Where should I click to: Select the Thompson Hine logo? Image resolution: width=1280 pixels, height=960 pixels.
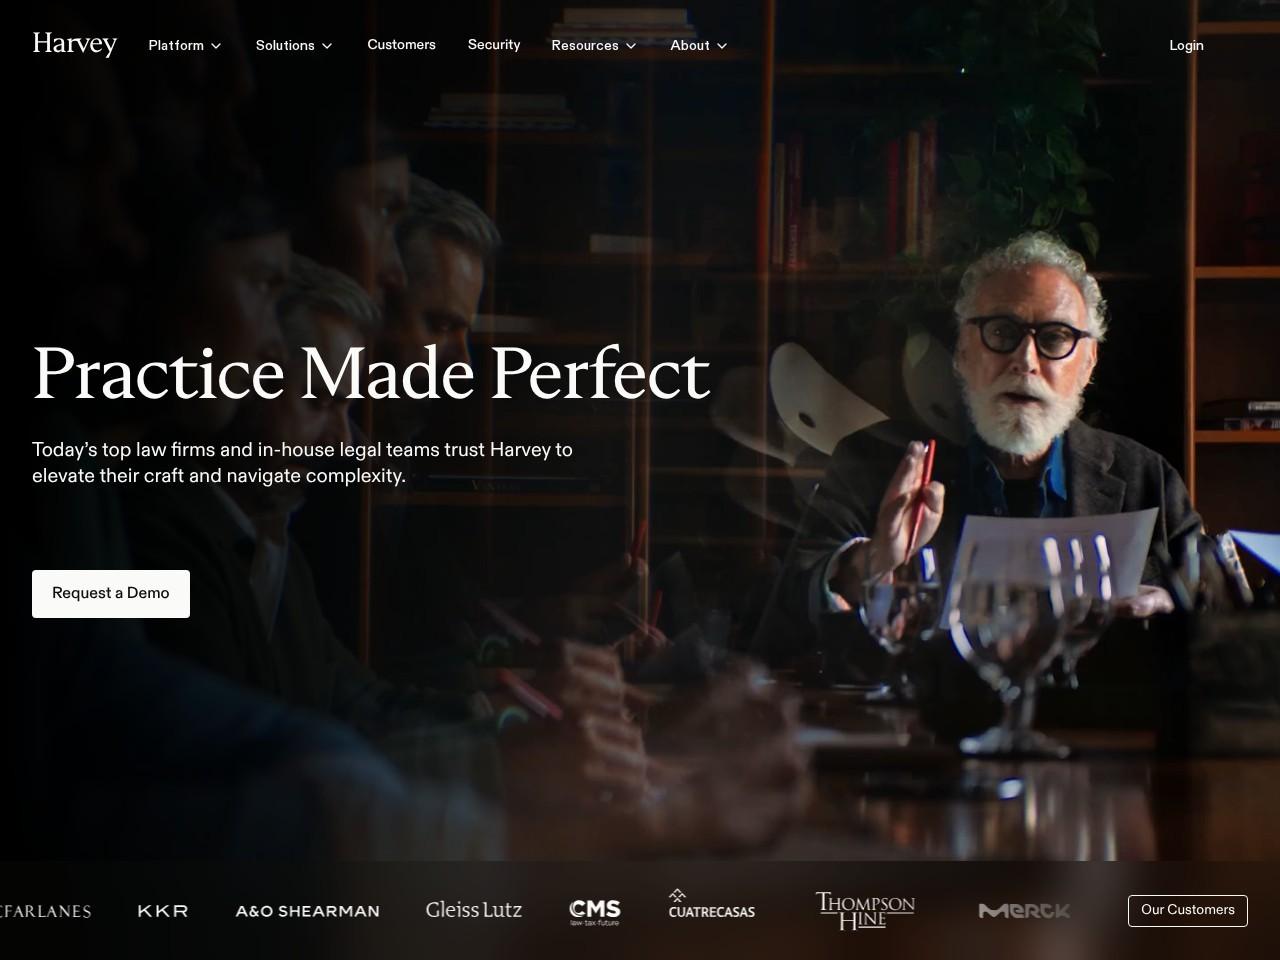pos(865,911)
